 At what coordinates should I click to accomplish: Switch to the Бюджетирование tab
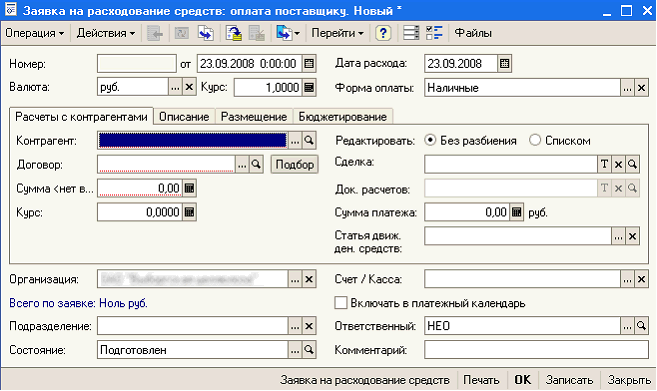pyautogui.click(x=343, y=117)
